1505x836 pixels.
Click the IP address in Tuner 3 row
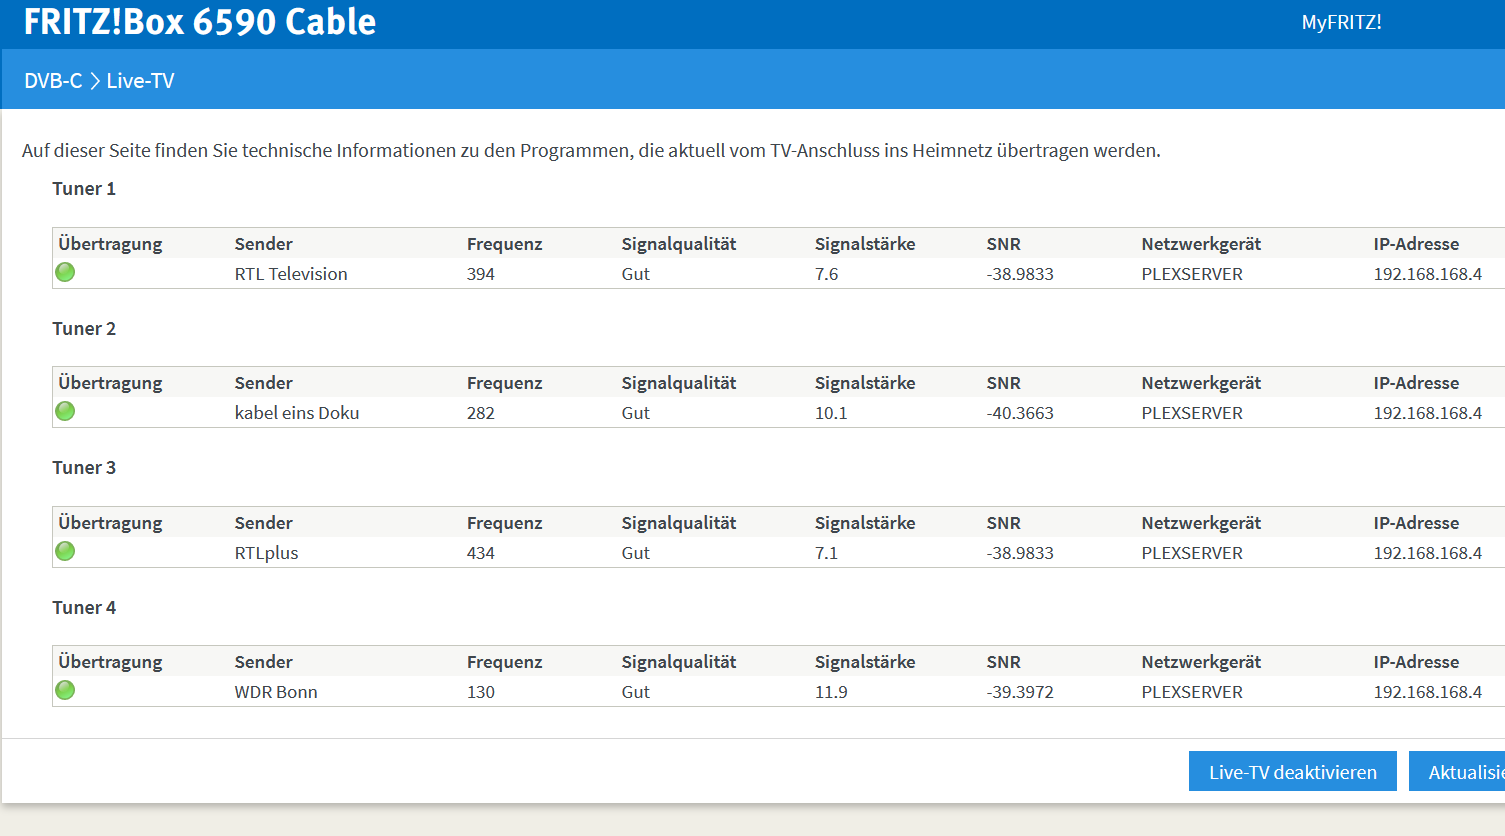tap(1427, 553)
